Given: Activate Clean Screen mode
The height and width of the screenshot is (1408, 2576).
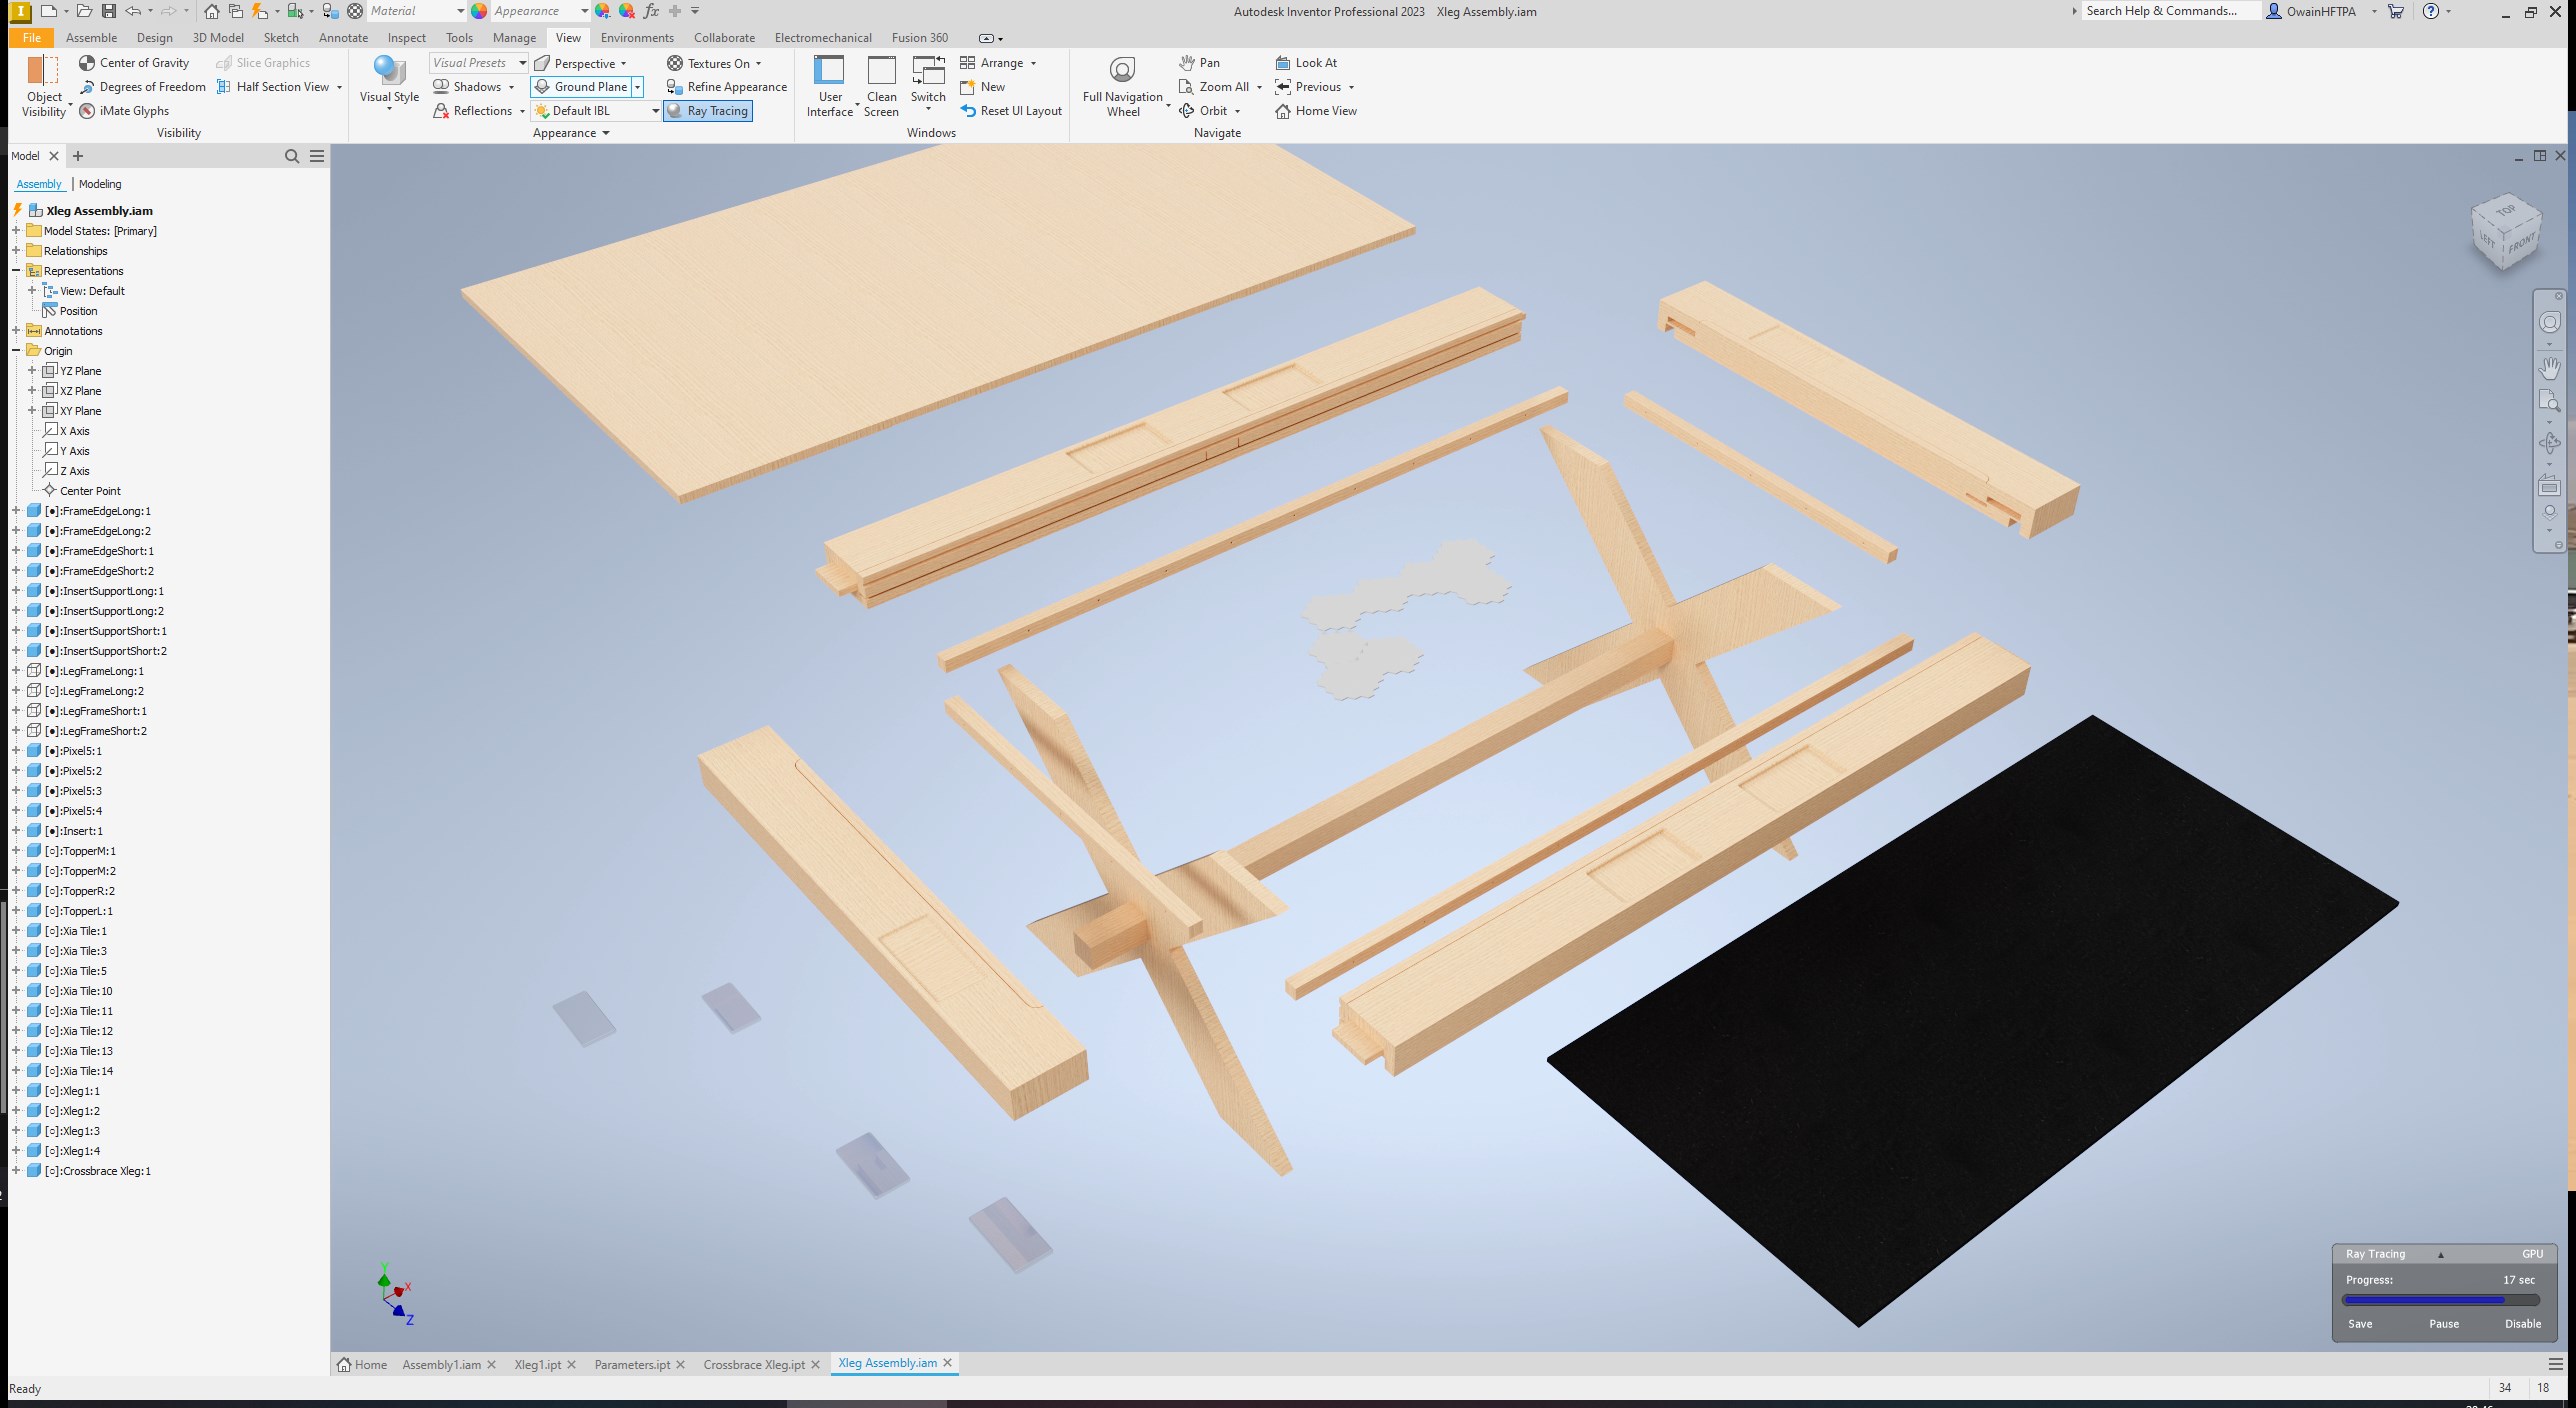Looking at the screenshot, I should [x=881, y=87].
